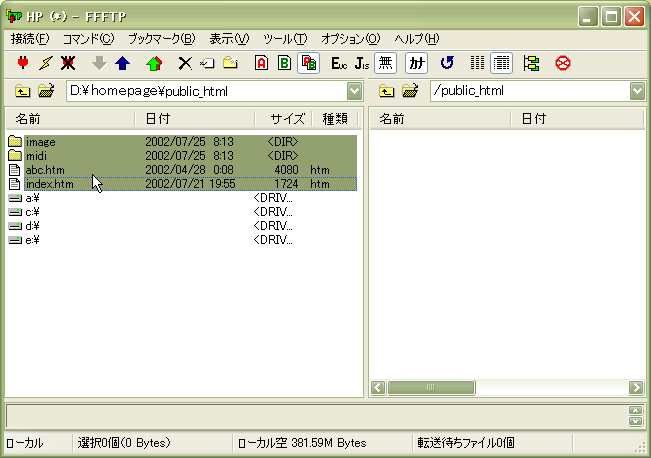Click the Quick Connect lightning icon

pyautogui.click(x=45, y=63)
